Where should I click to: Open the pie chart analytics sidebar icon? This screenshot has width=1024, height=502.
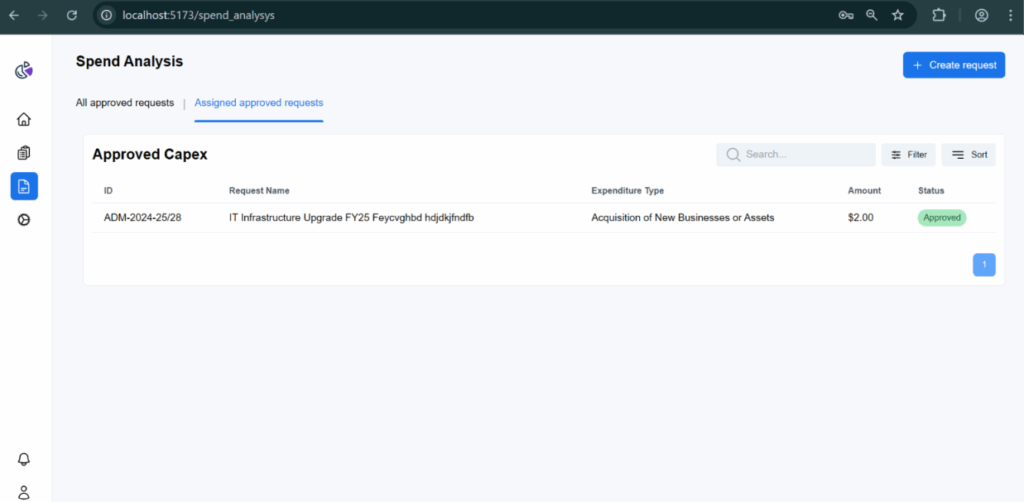[24, 220]
